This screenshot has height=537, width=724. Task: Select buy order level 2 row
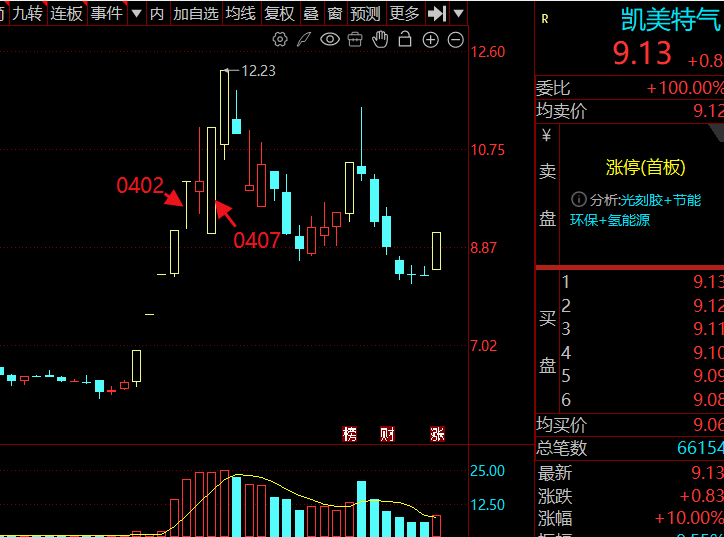(642, 305)
